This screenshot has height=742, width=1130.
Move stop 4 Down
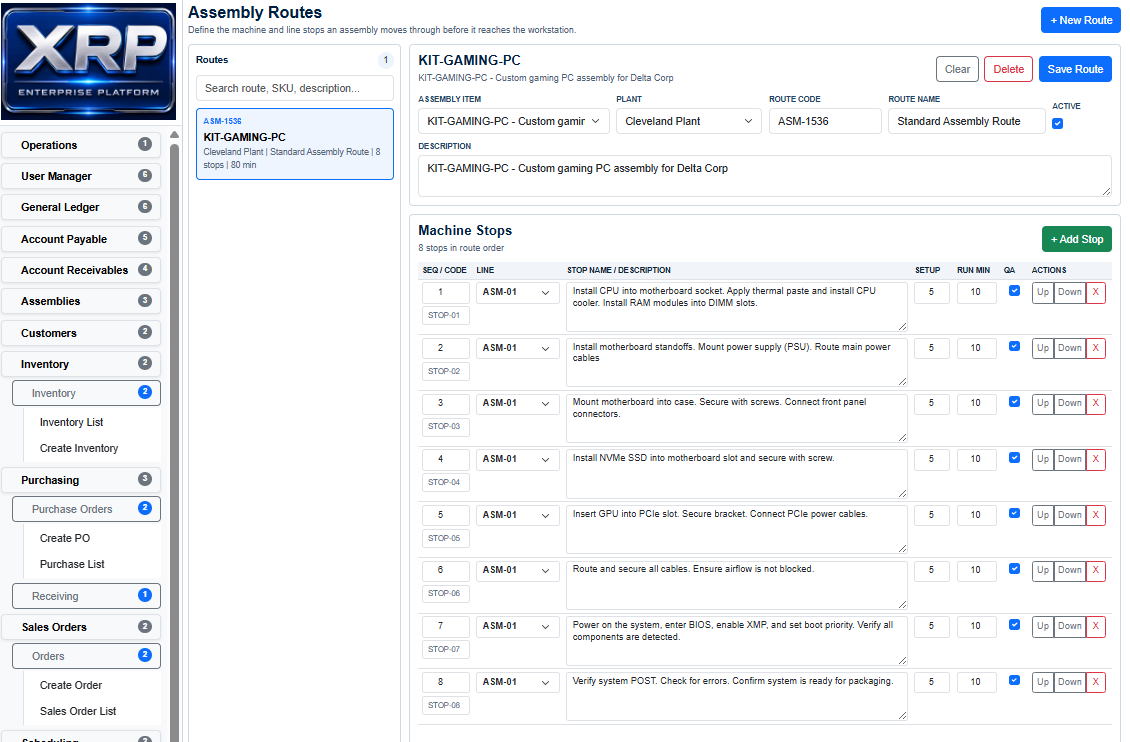click(x=1069, y=460)
